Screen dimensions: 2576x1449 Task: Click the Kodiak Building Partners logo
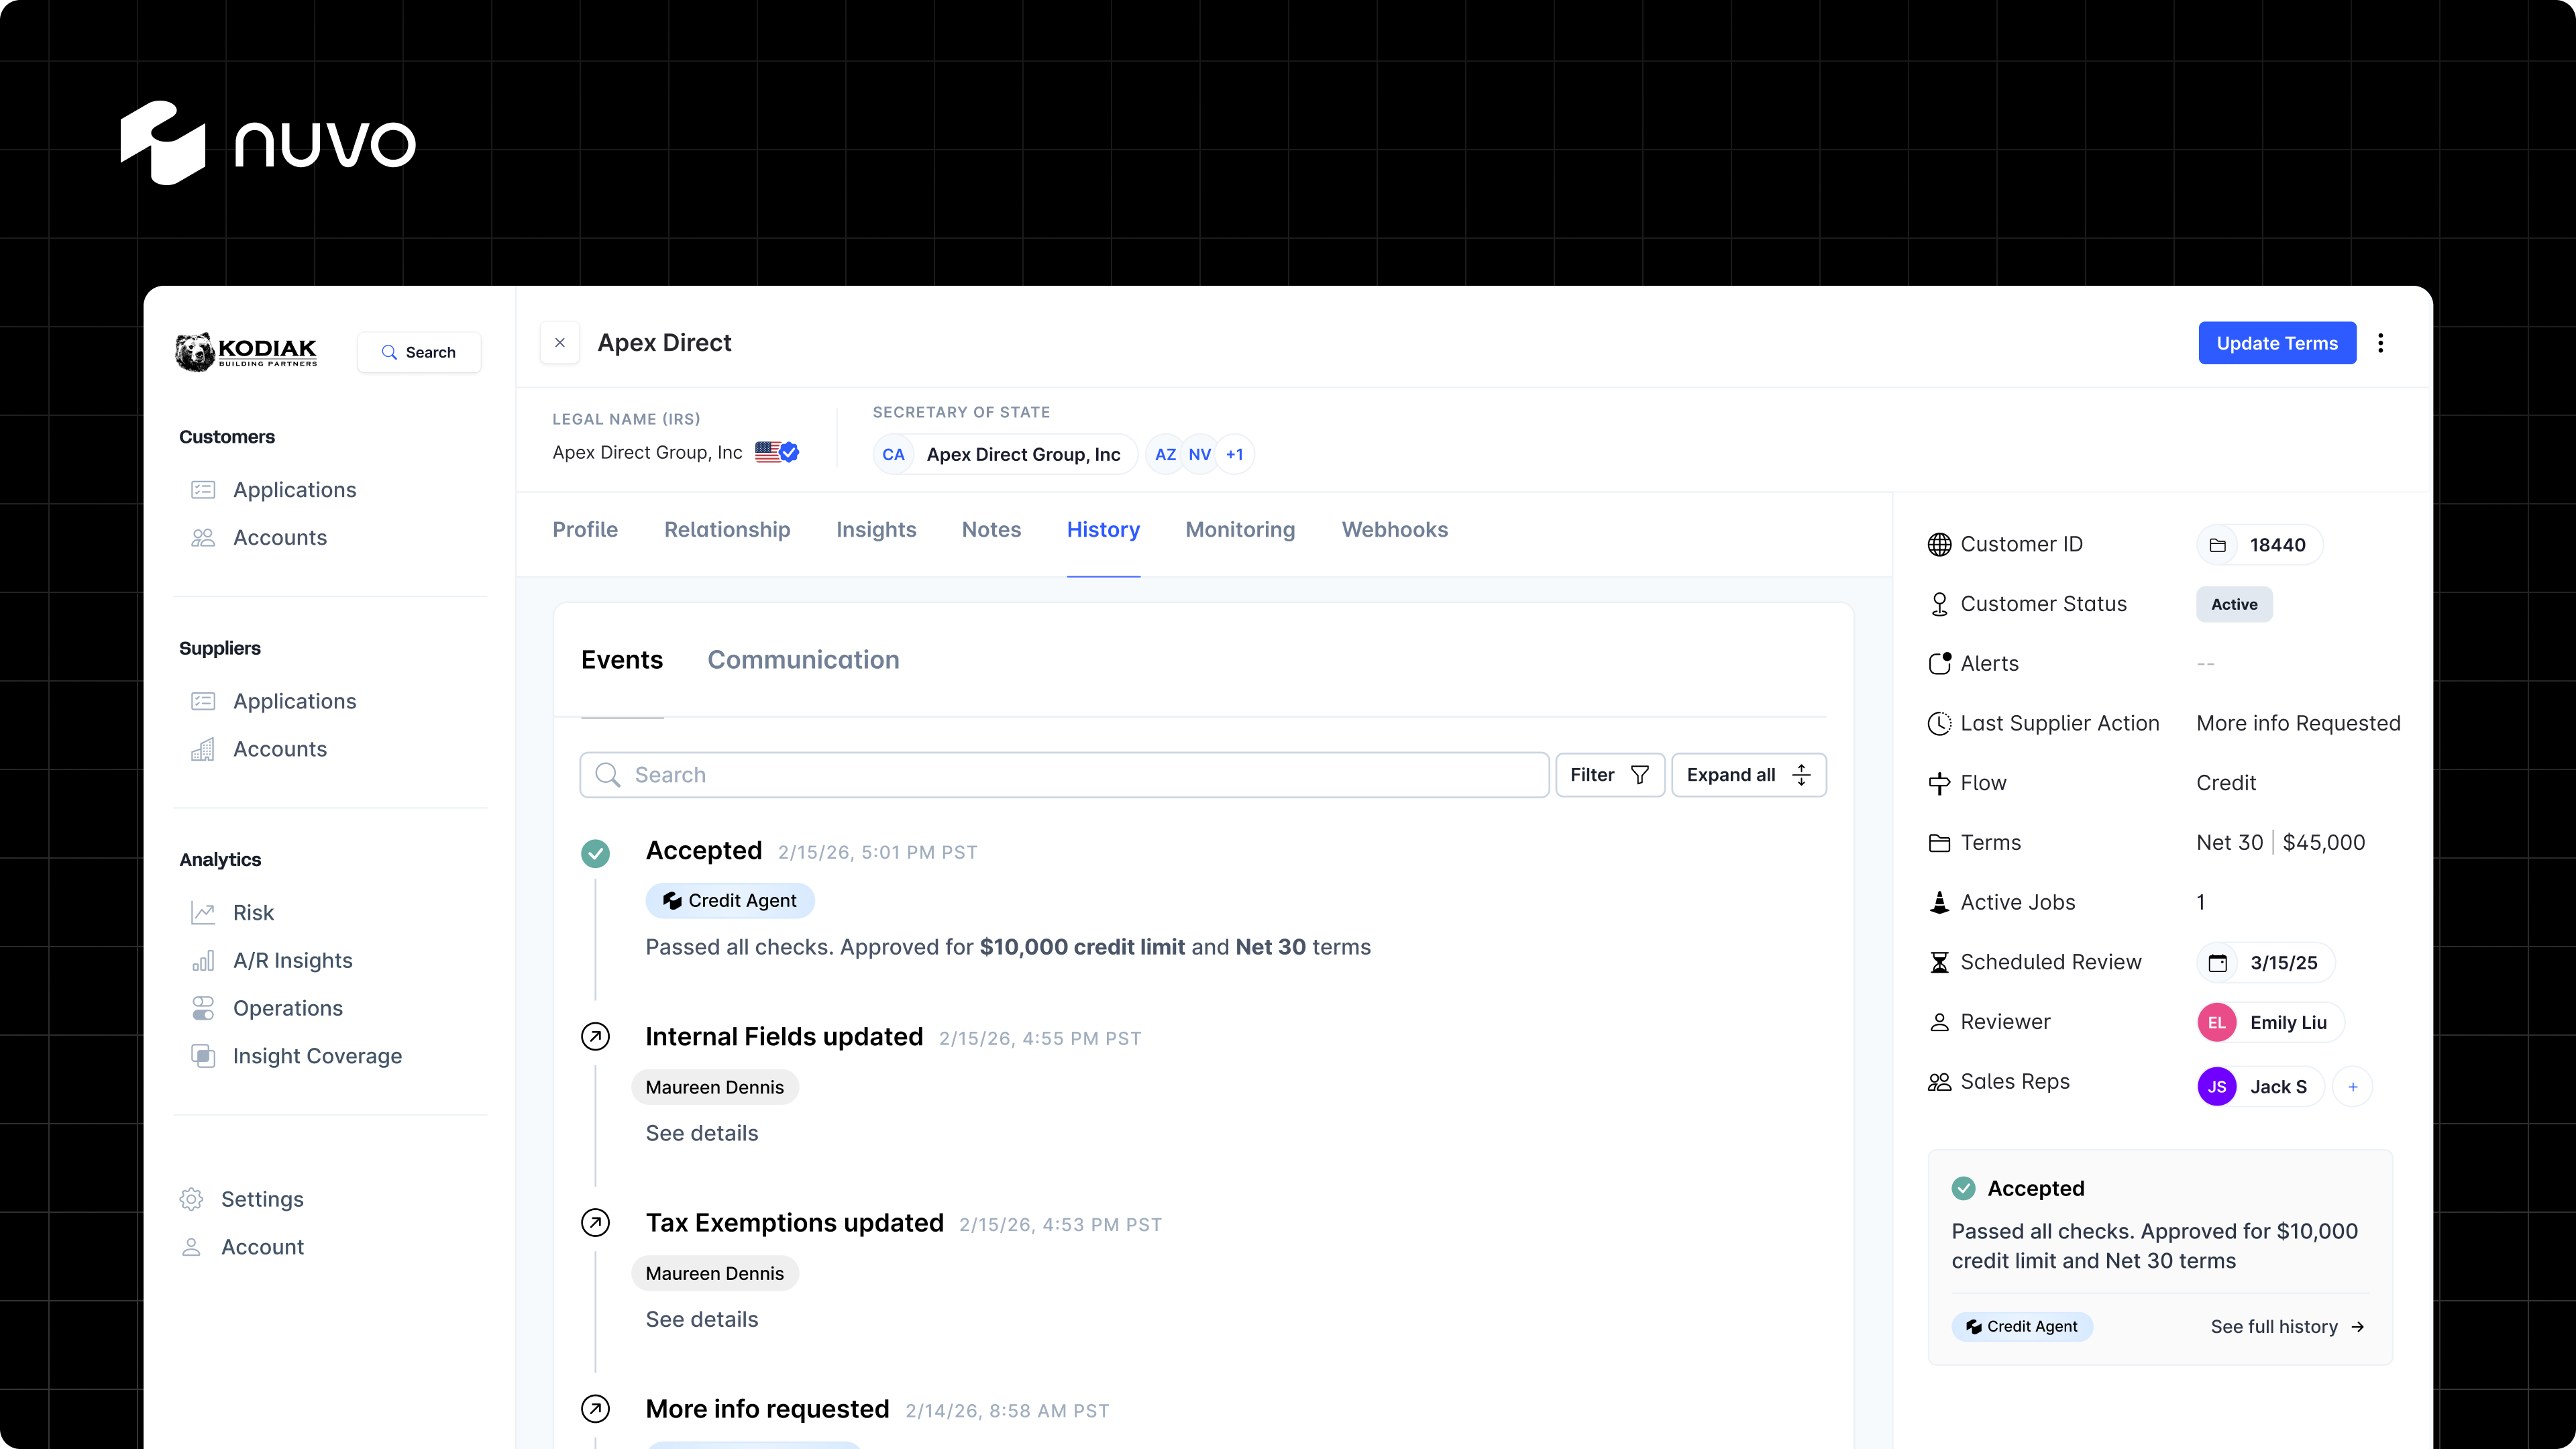click(246, 352)
